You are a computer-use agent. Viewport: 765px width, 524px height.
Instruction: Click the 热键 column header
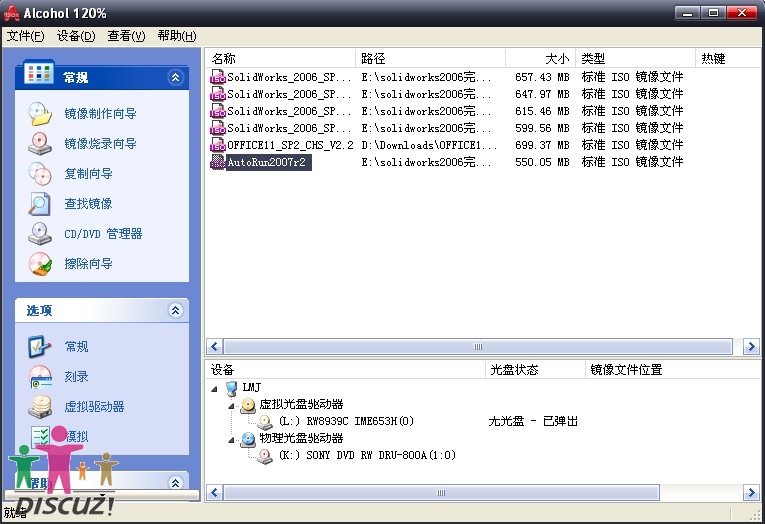727,59
